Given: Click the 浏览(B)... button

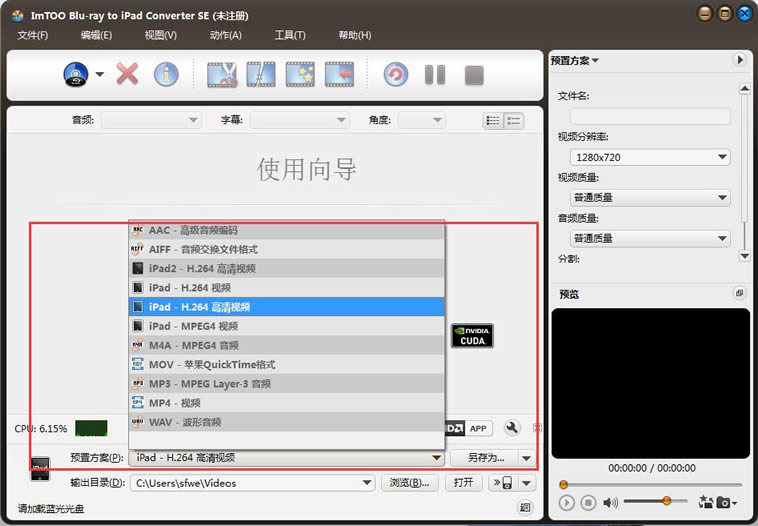Looking at the screenshot, I should [x=409, y=482].
